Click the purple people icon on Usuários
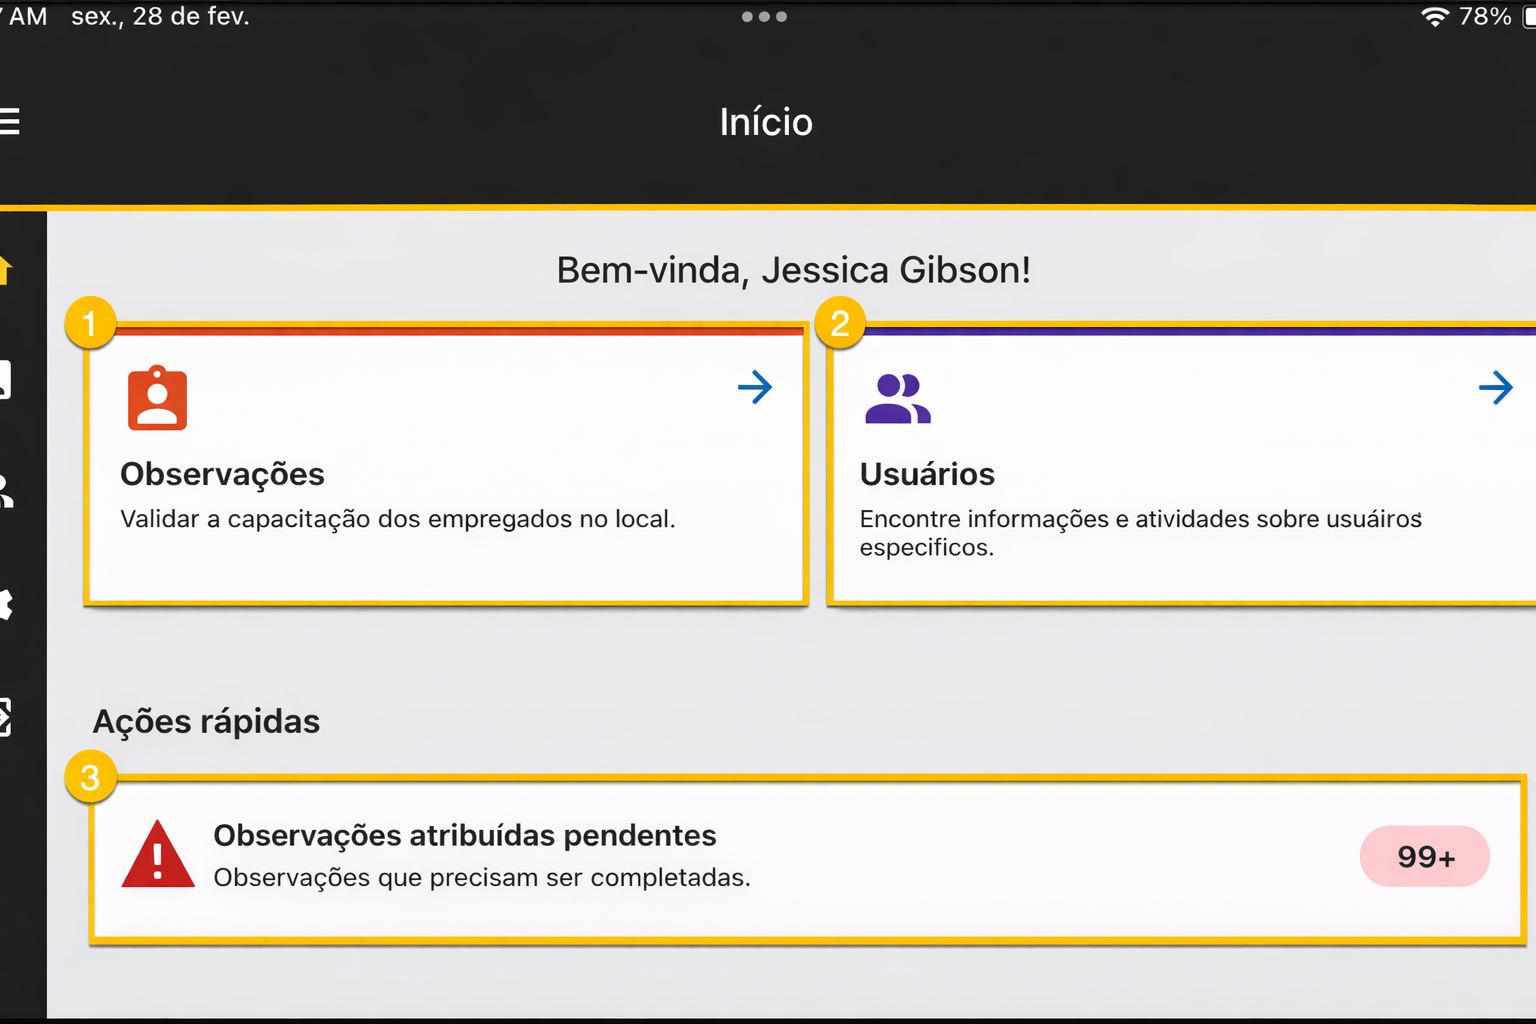The height and width of the screenshot is (1024, 1536). click(x=897, y=398)
